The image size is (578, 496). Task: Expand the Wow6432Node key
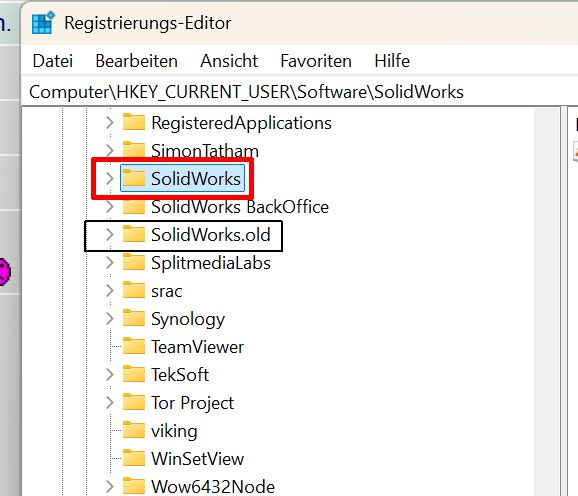pos(109,487)
